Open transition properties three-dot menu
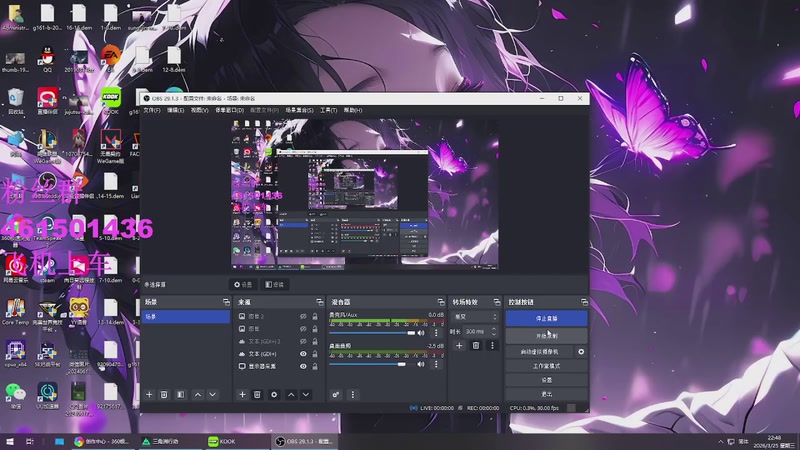Viewport: 800px width, 450px height. (492, 345)
